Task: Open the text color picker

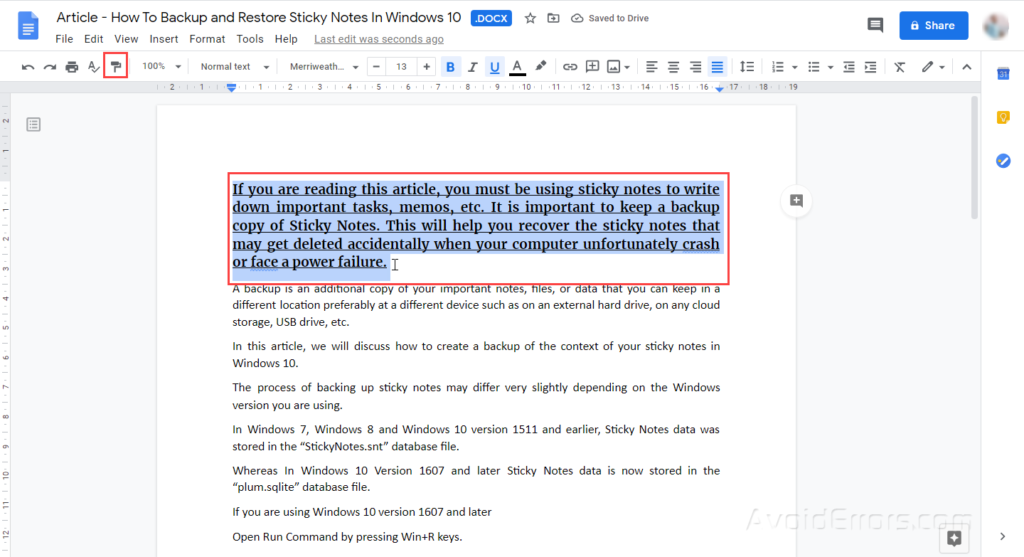Action: (x=517, y=67)
